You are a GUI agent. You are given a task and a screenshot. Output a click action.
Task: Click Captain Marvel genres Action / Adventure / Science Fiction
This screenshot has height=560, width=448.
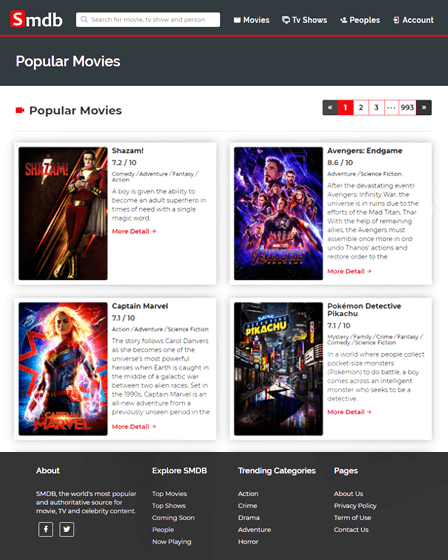pyautogui.click(x=160, y=329)
